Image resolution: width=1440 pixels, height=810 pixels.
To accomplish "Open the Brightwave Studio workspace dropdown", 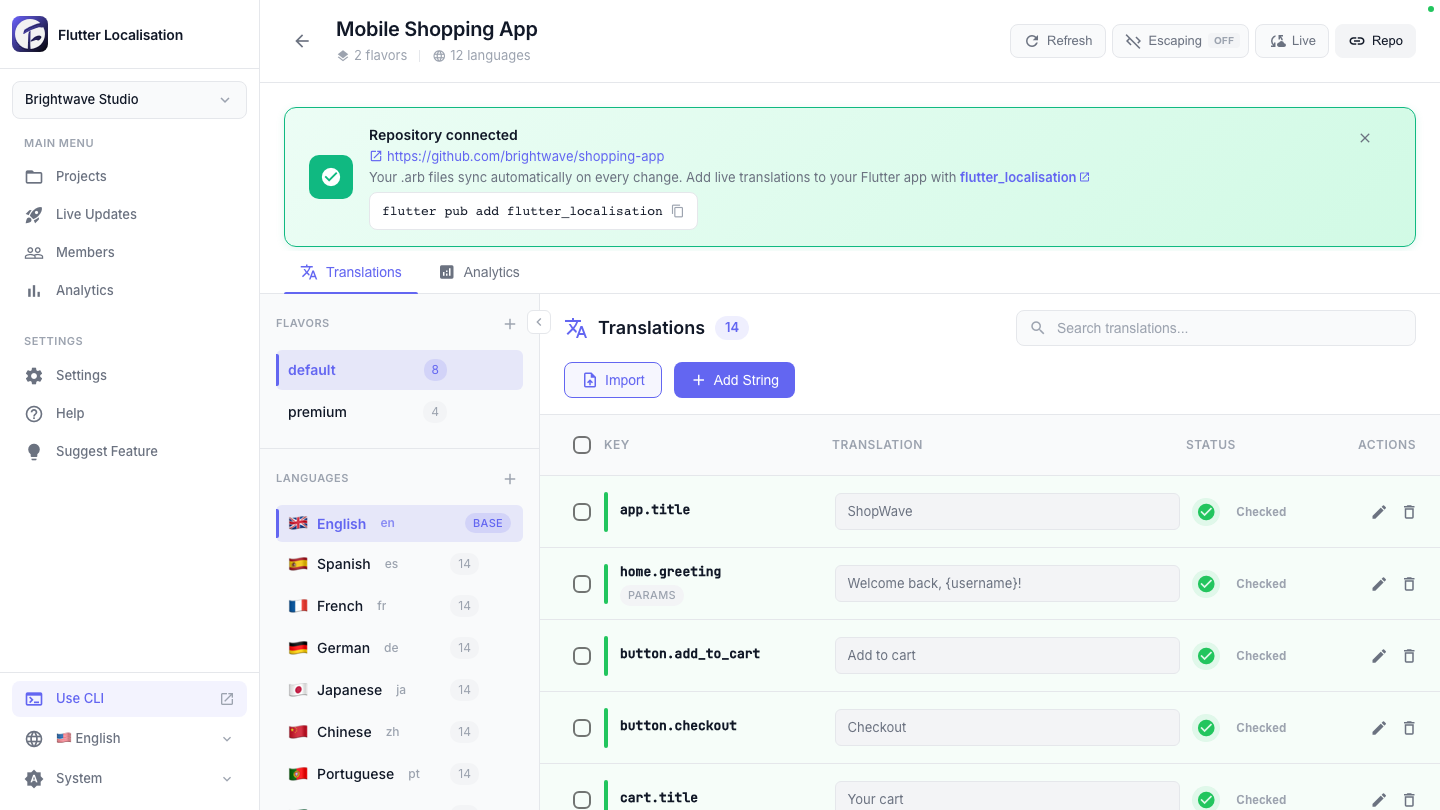I will (129, 100).
